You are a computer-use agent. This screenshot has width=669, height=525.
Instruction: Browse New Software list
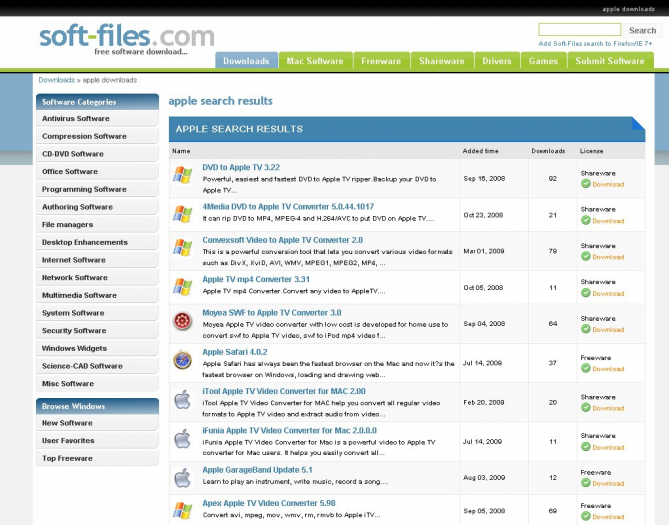pyautogui.click(x=97, y=423)
